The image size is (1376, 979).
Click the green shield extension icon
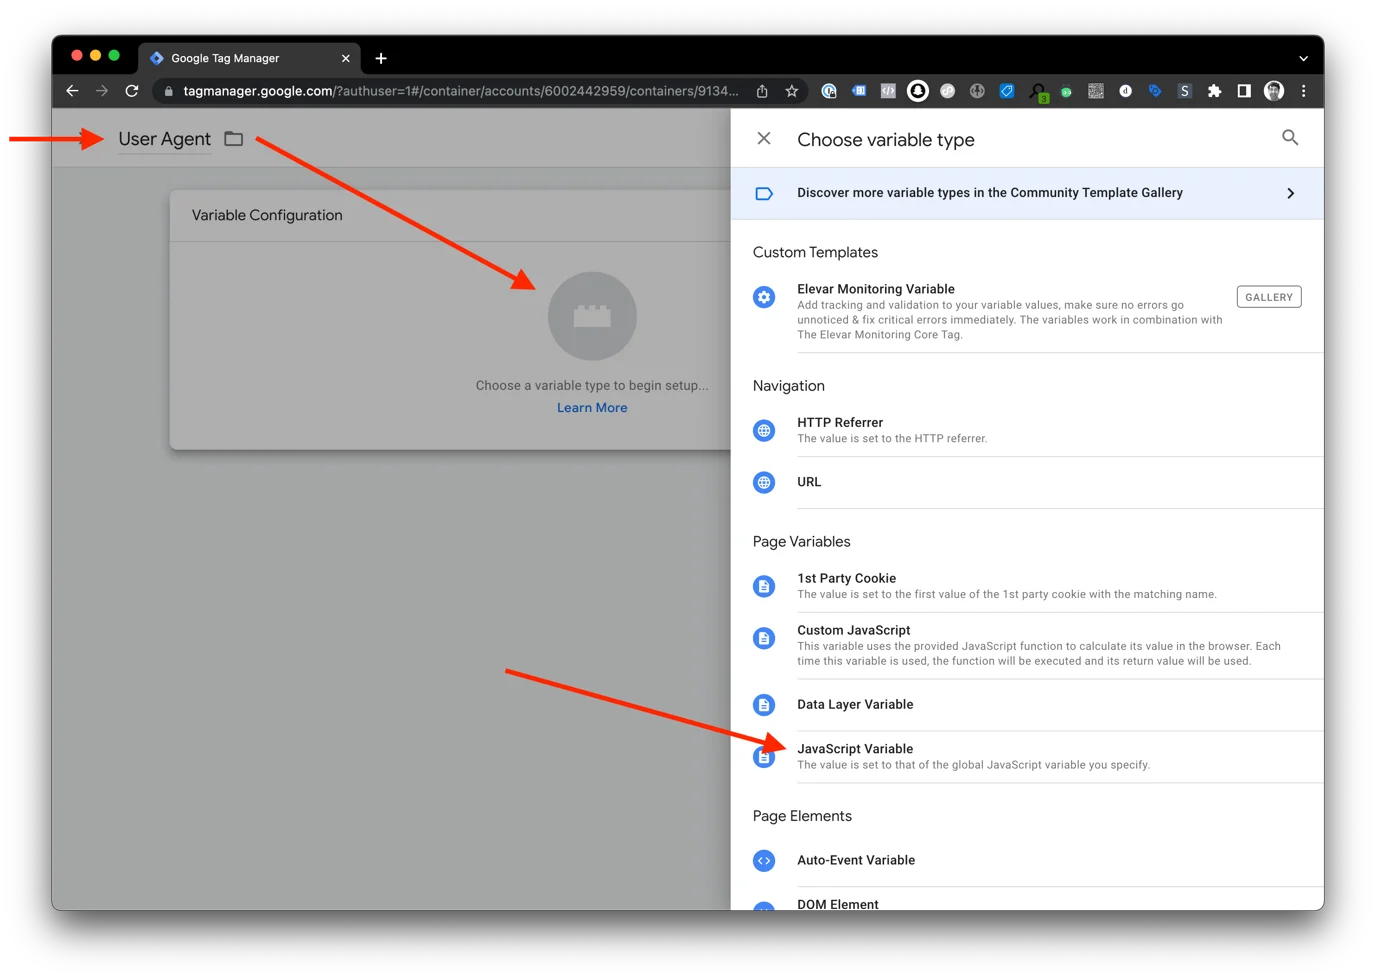(x=1066, y=91)
